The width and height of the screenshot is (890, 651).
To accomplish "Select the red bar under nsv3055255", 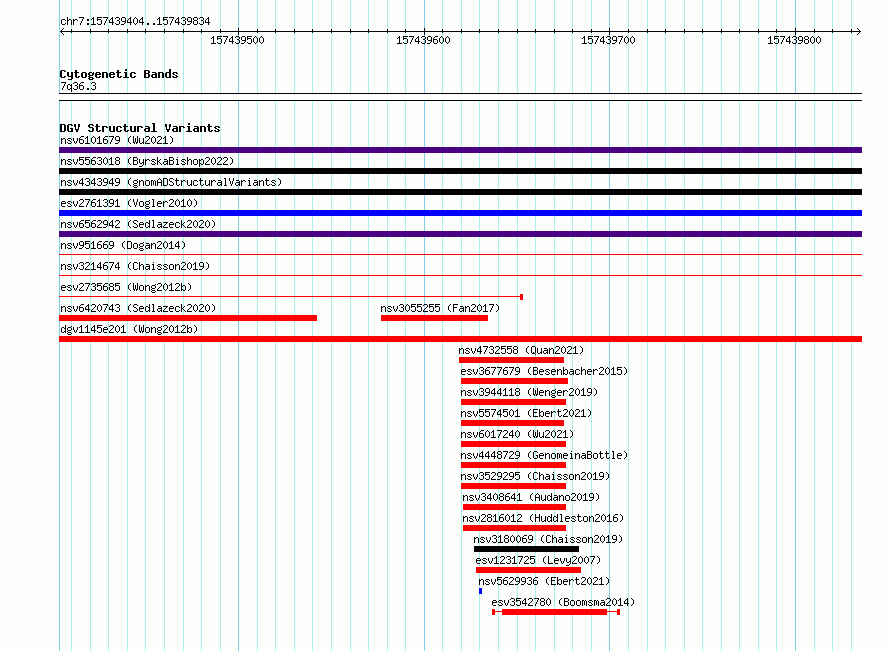I will point(434,318).
